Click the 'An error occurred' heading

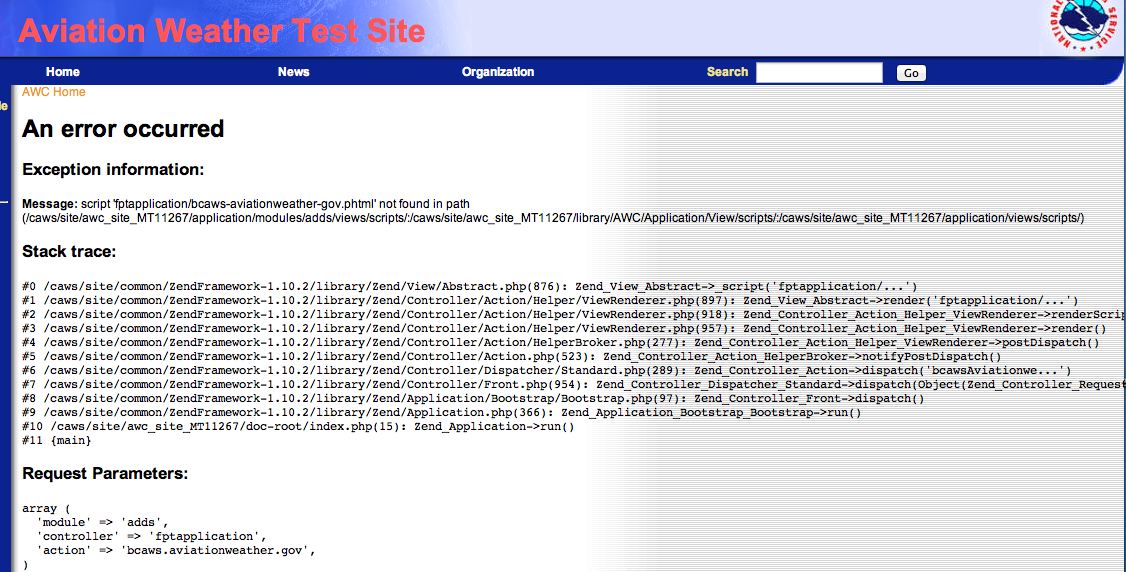(x=123, y=129)
